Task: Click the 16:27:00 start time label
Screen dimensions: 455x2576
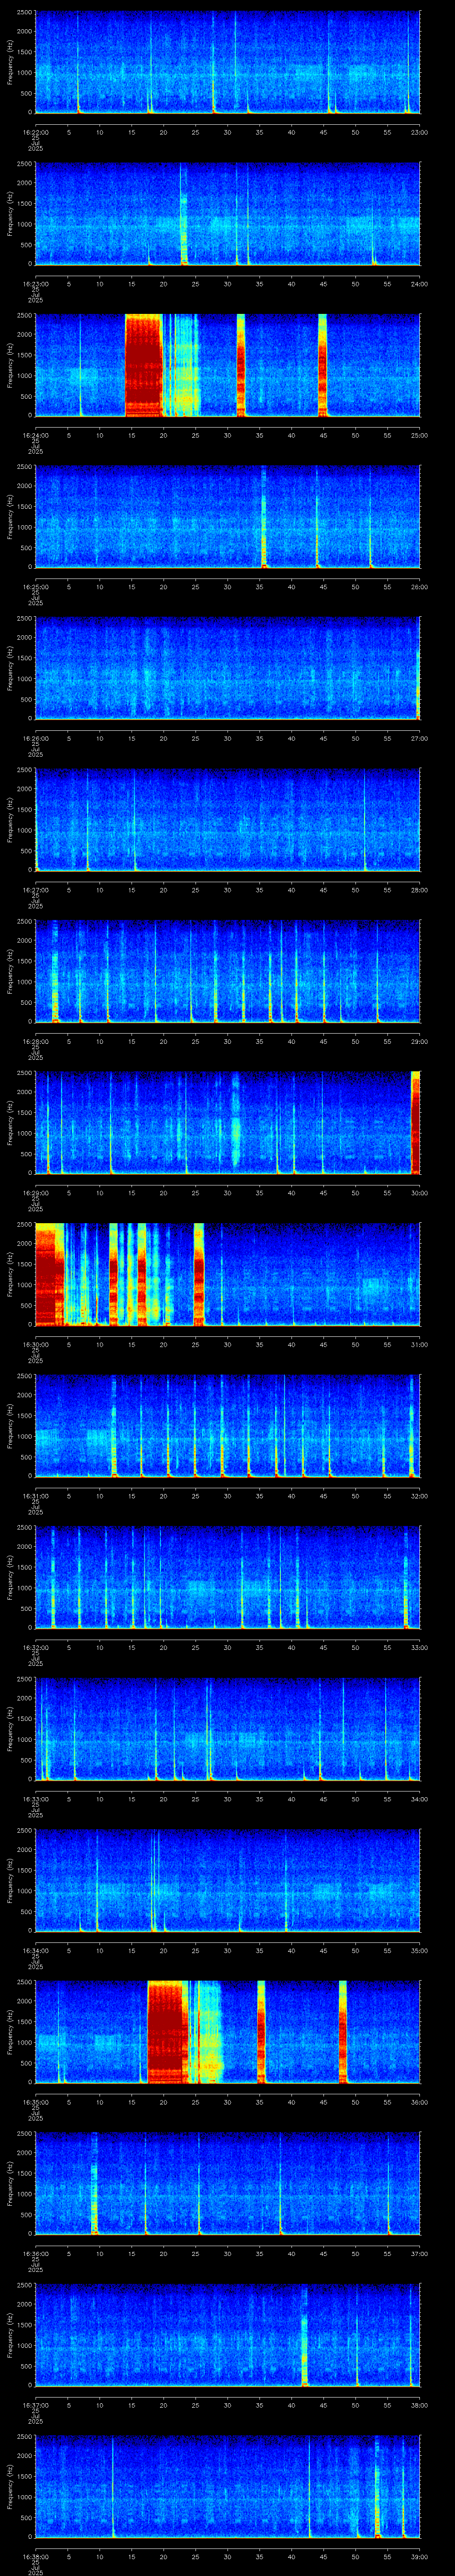Action: [35, 890]
